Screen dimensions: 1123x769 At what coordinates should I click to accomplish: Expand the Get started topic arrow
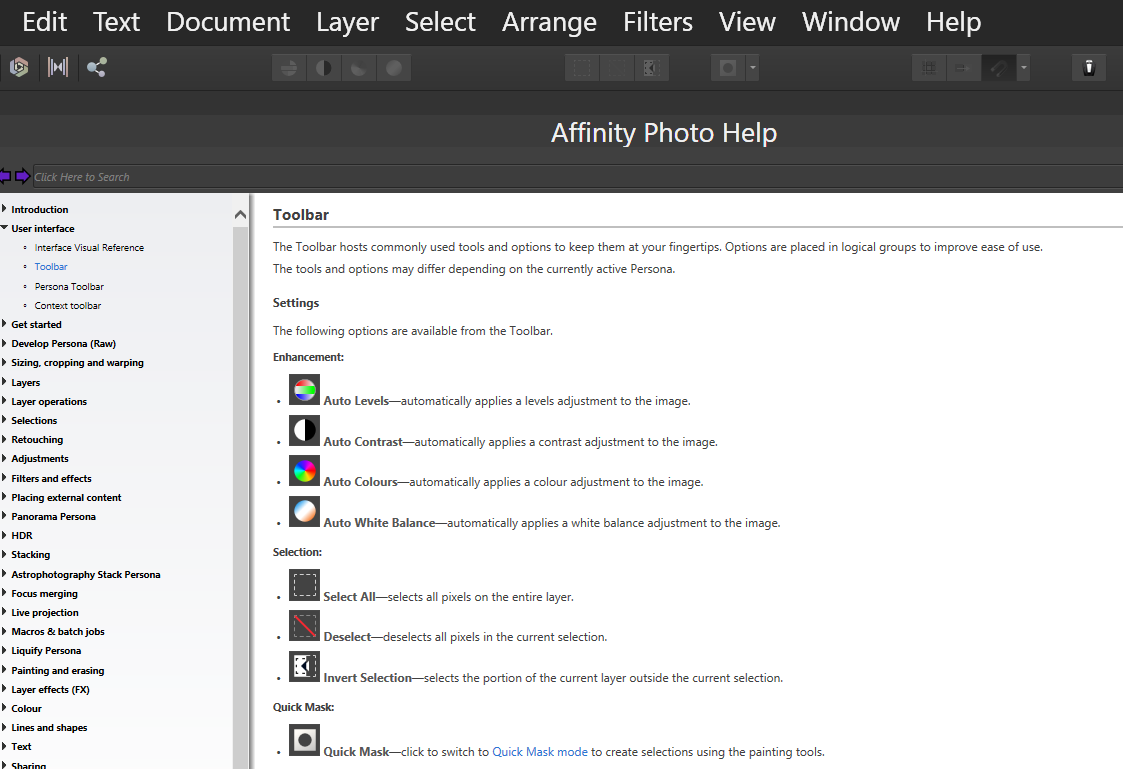tap(4, 324)
